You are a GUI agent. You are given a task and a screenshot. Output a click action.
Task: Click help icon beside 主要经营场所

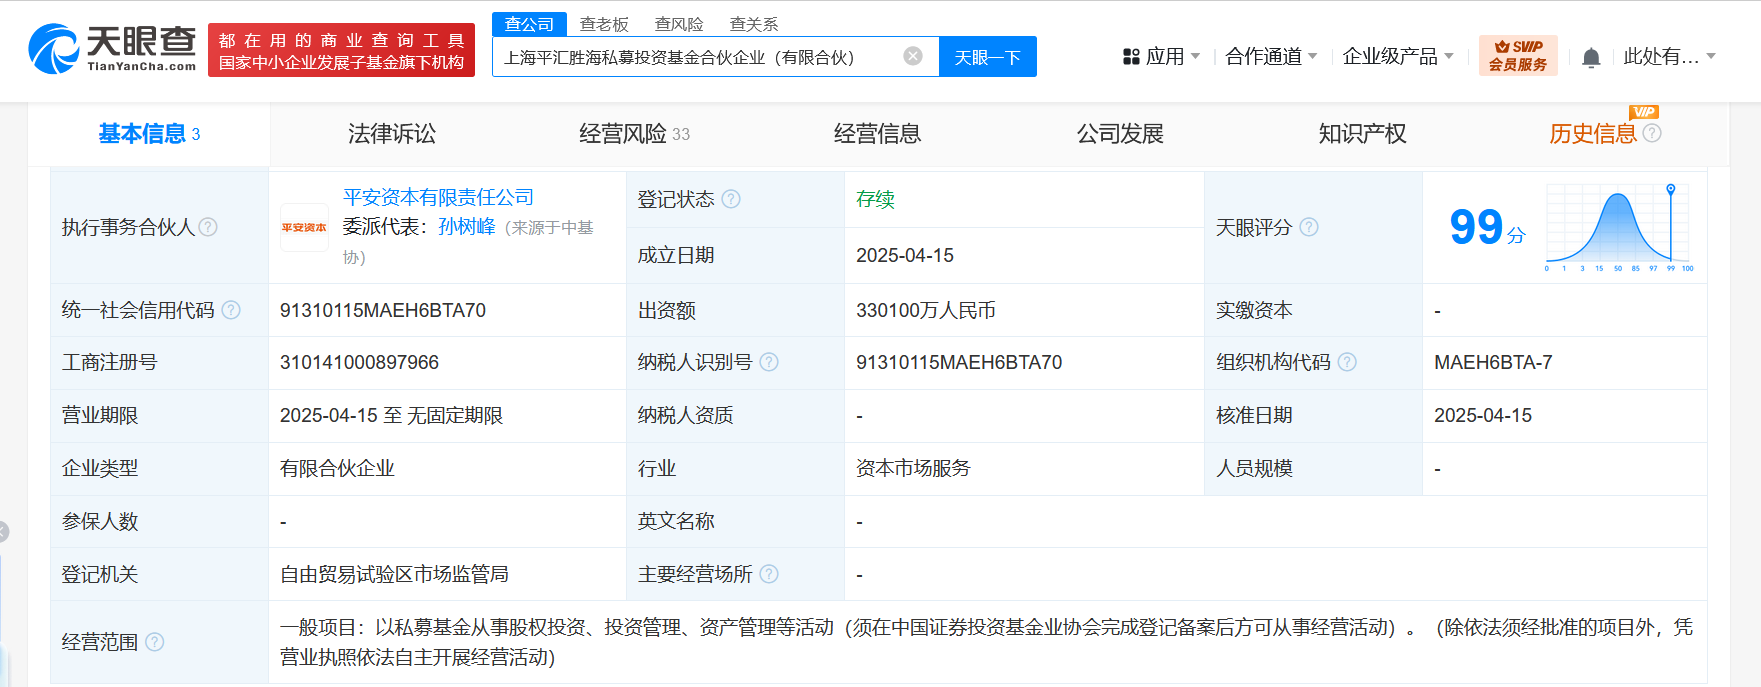[769, 574]
